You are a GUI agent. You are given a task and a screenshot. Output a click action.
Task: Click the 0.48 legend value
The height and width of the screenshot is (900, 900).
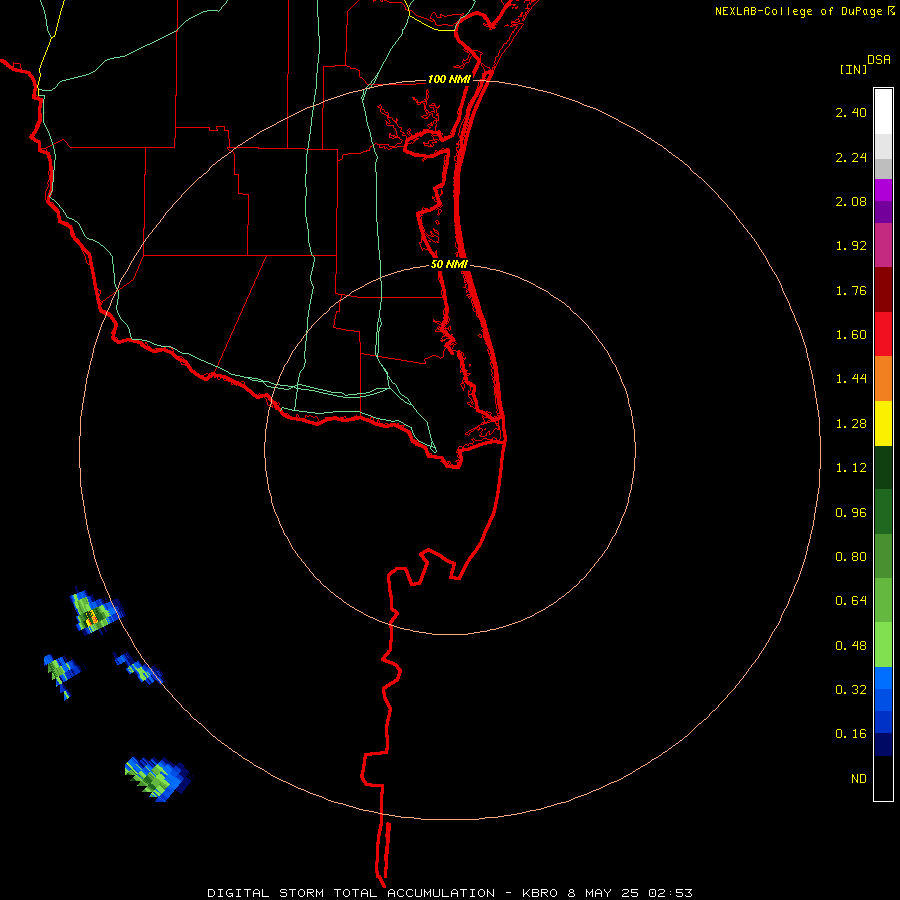pyautogui.click(x=851, y=646)
